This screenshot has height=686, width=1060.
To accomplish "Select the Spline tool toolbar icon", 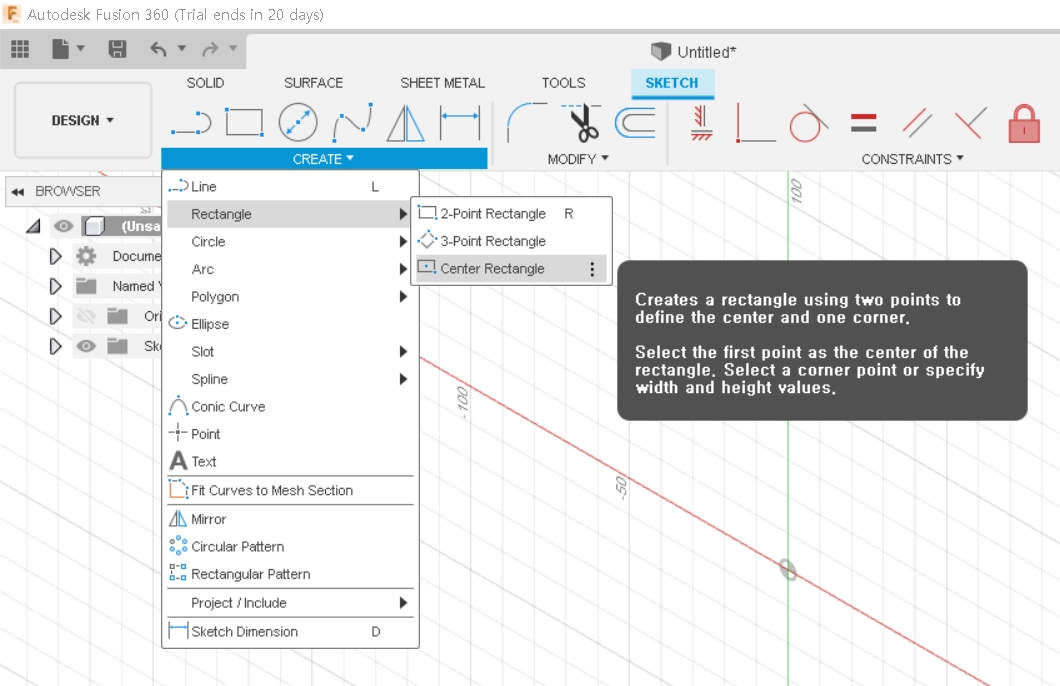I will point(352,122).
